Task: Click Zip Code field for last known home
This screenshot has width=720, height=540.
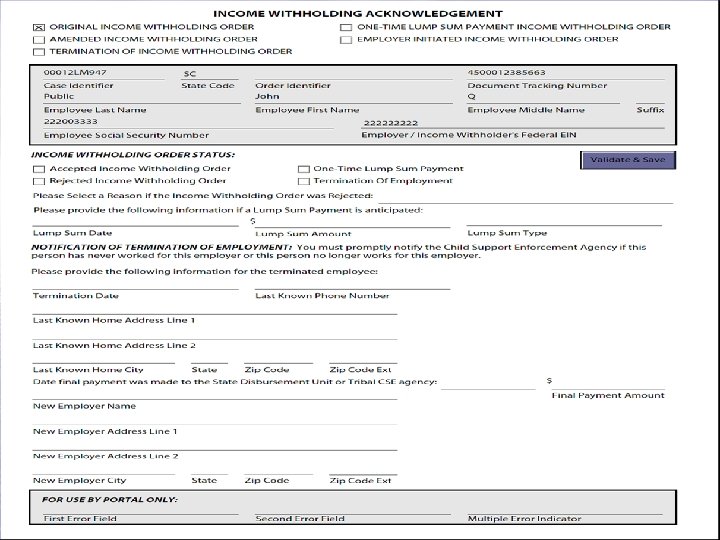Action: 279,358
